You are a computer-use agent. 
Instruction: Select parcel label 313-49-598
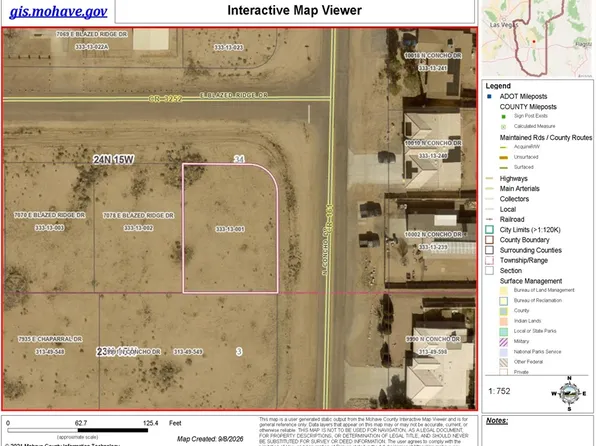pos(433,352)
